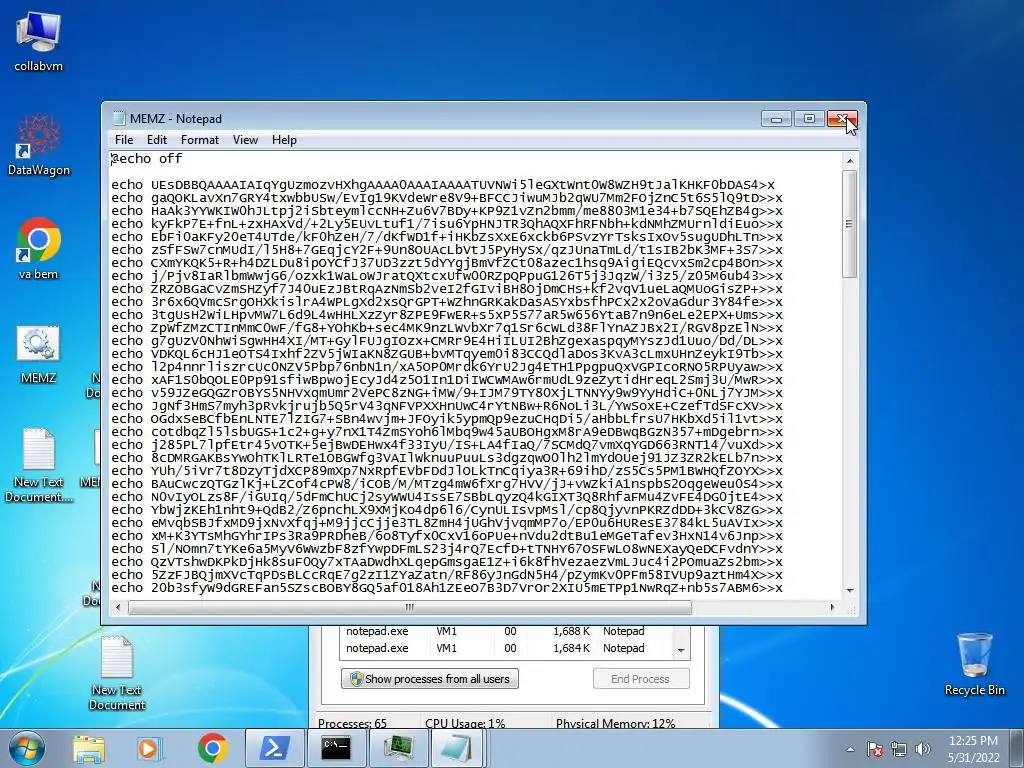Open Windows Explorer from the taskbar
1024x768 pixels.
pos(88,748)
